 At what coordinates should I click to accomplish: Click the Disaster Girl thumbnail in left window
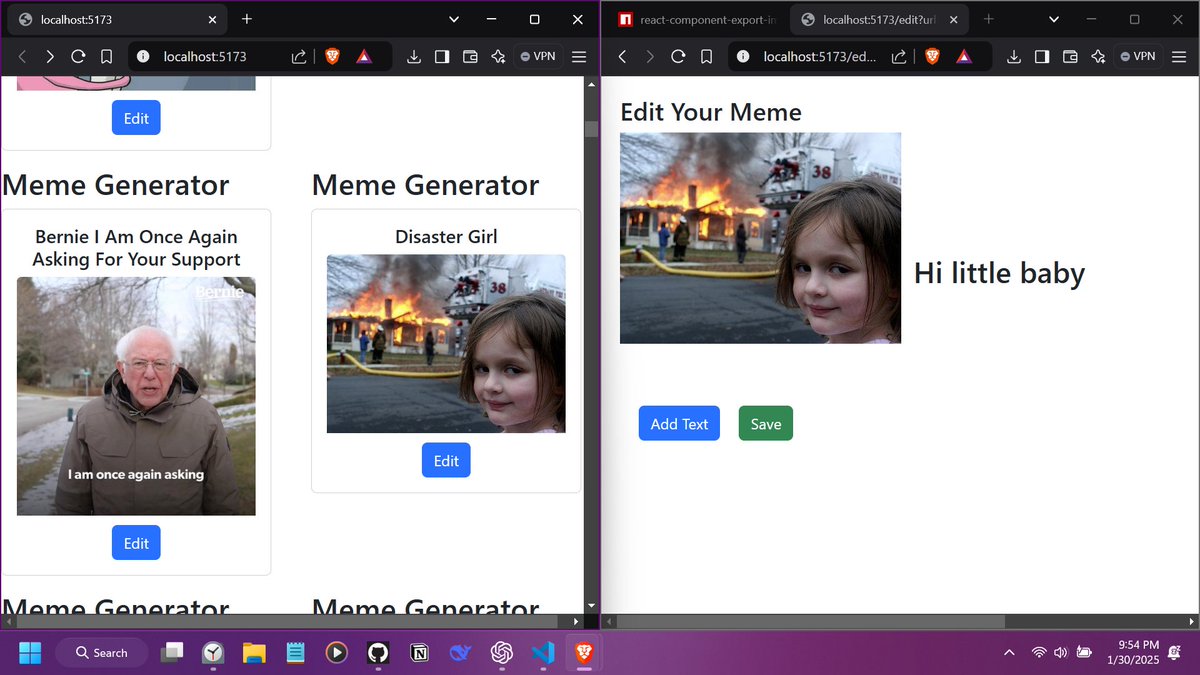446,343
